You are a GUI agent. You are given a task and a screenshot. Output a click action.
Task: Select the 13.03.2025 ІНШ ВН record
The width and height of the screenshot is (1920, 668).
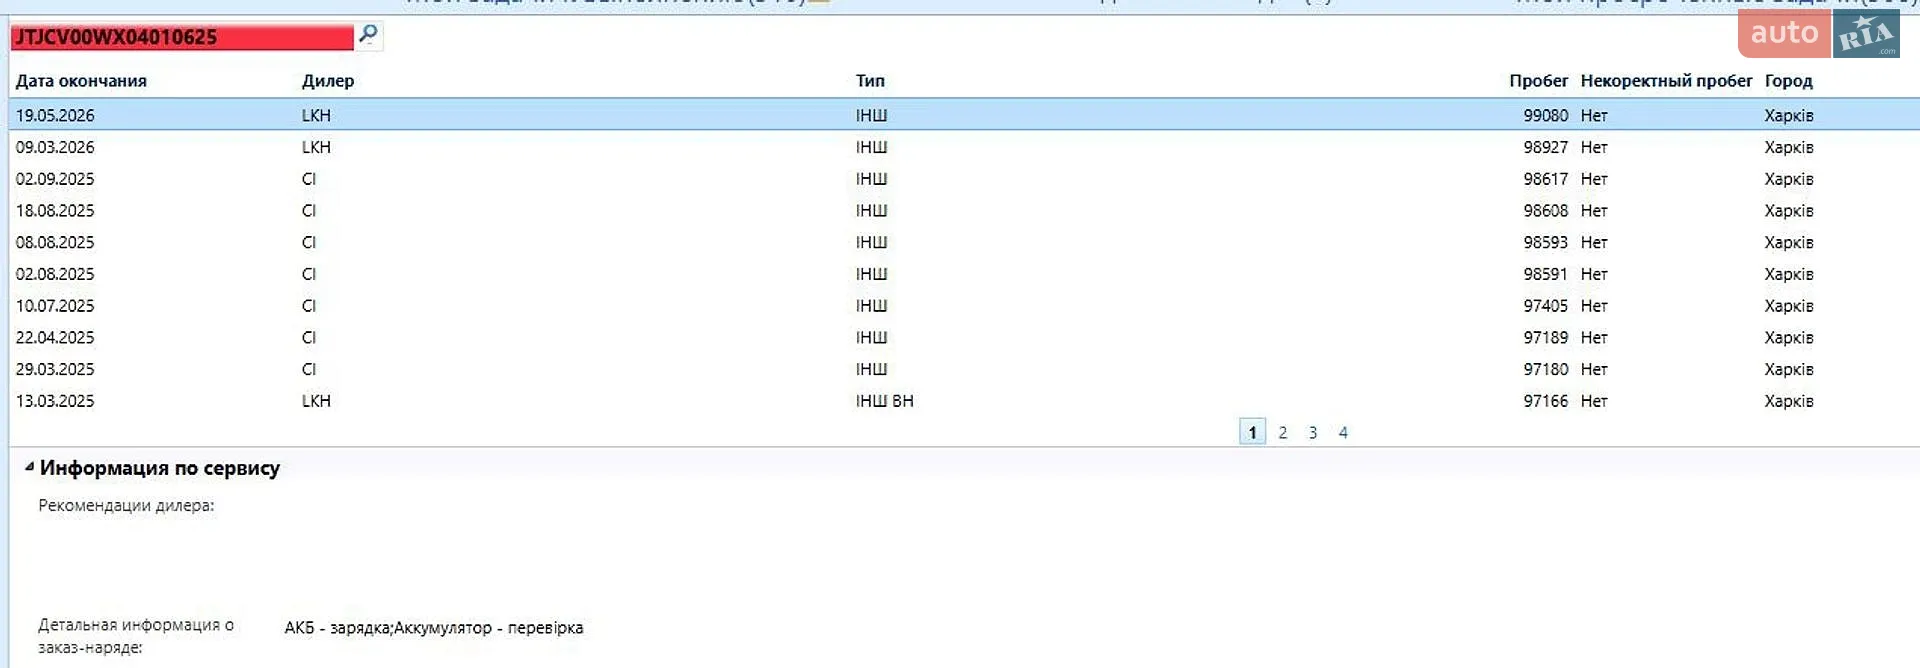pos(964,401)
